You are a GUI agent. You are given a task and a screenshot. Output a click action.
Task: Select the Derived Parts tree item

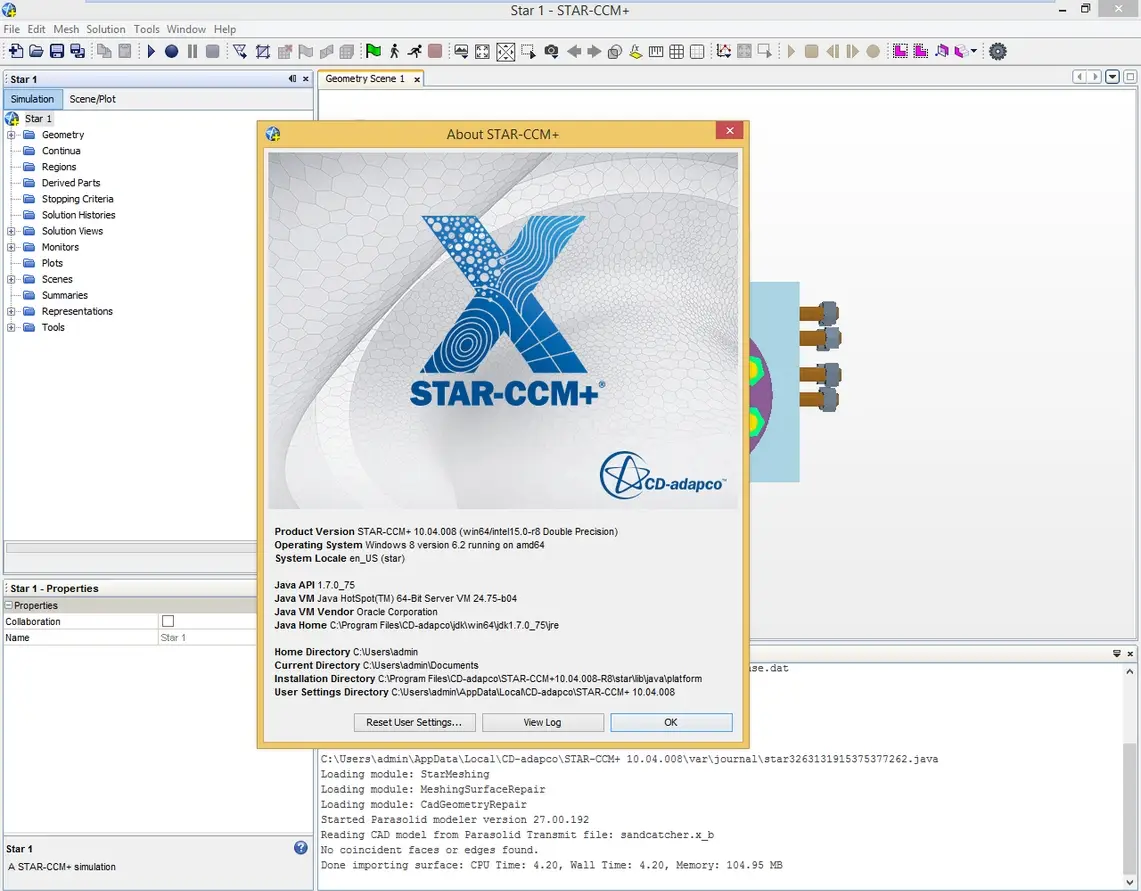point(71,183)
